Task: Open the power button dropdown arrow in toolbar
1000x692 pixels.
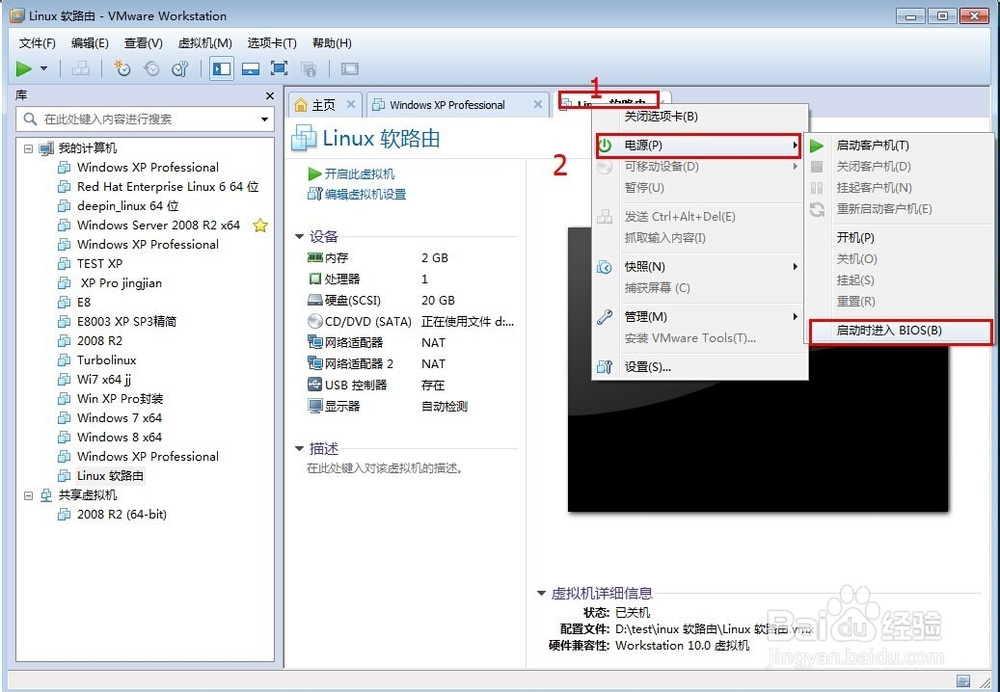Action: tap(43, 68)
